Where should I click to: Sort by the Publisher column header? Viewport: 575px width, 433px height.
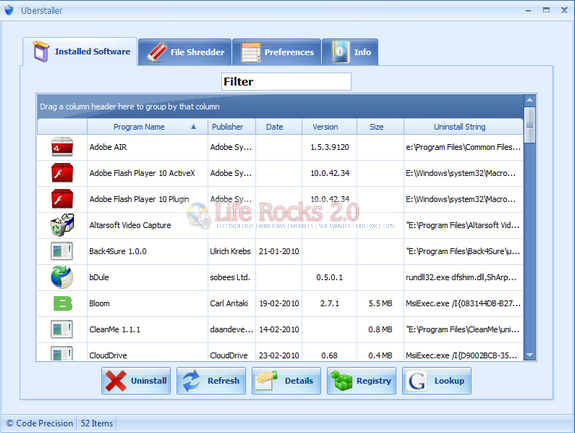click(x=232, y=127)
